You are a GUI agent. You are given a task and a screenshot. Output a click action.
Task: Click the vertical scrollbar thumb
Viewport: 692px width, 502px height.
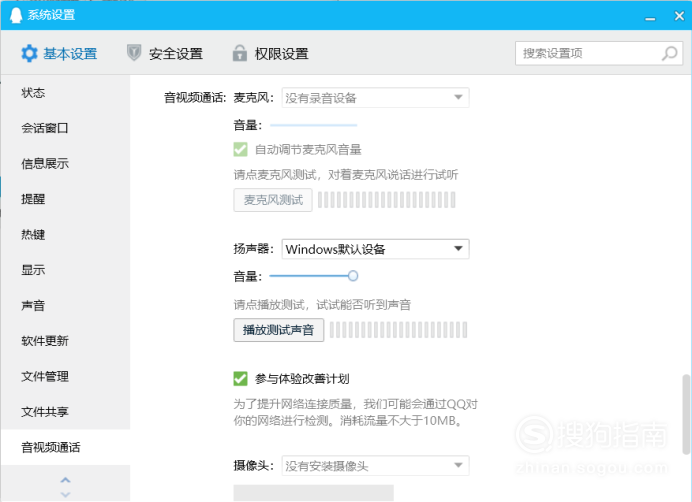point(685,414)
